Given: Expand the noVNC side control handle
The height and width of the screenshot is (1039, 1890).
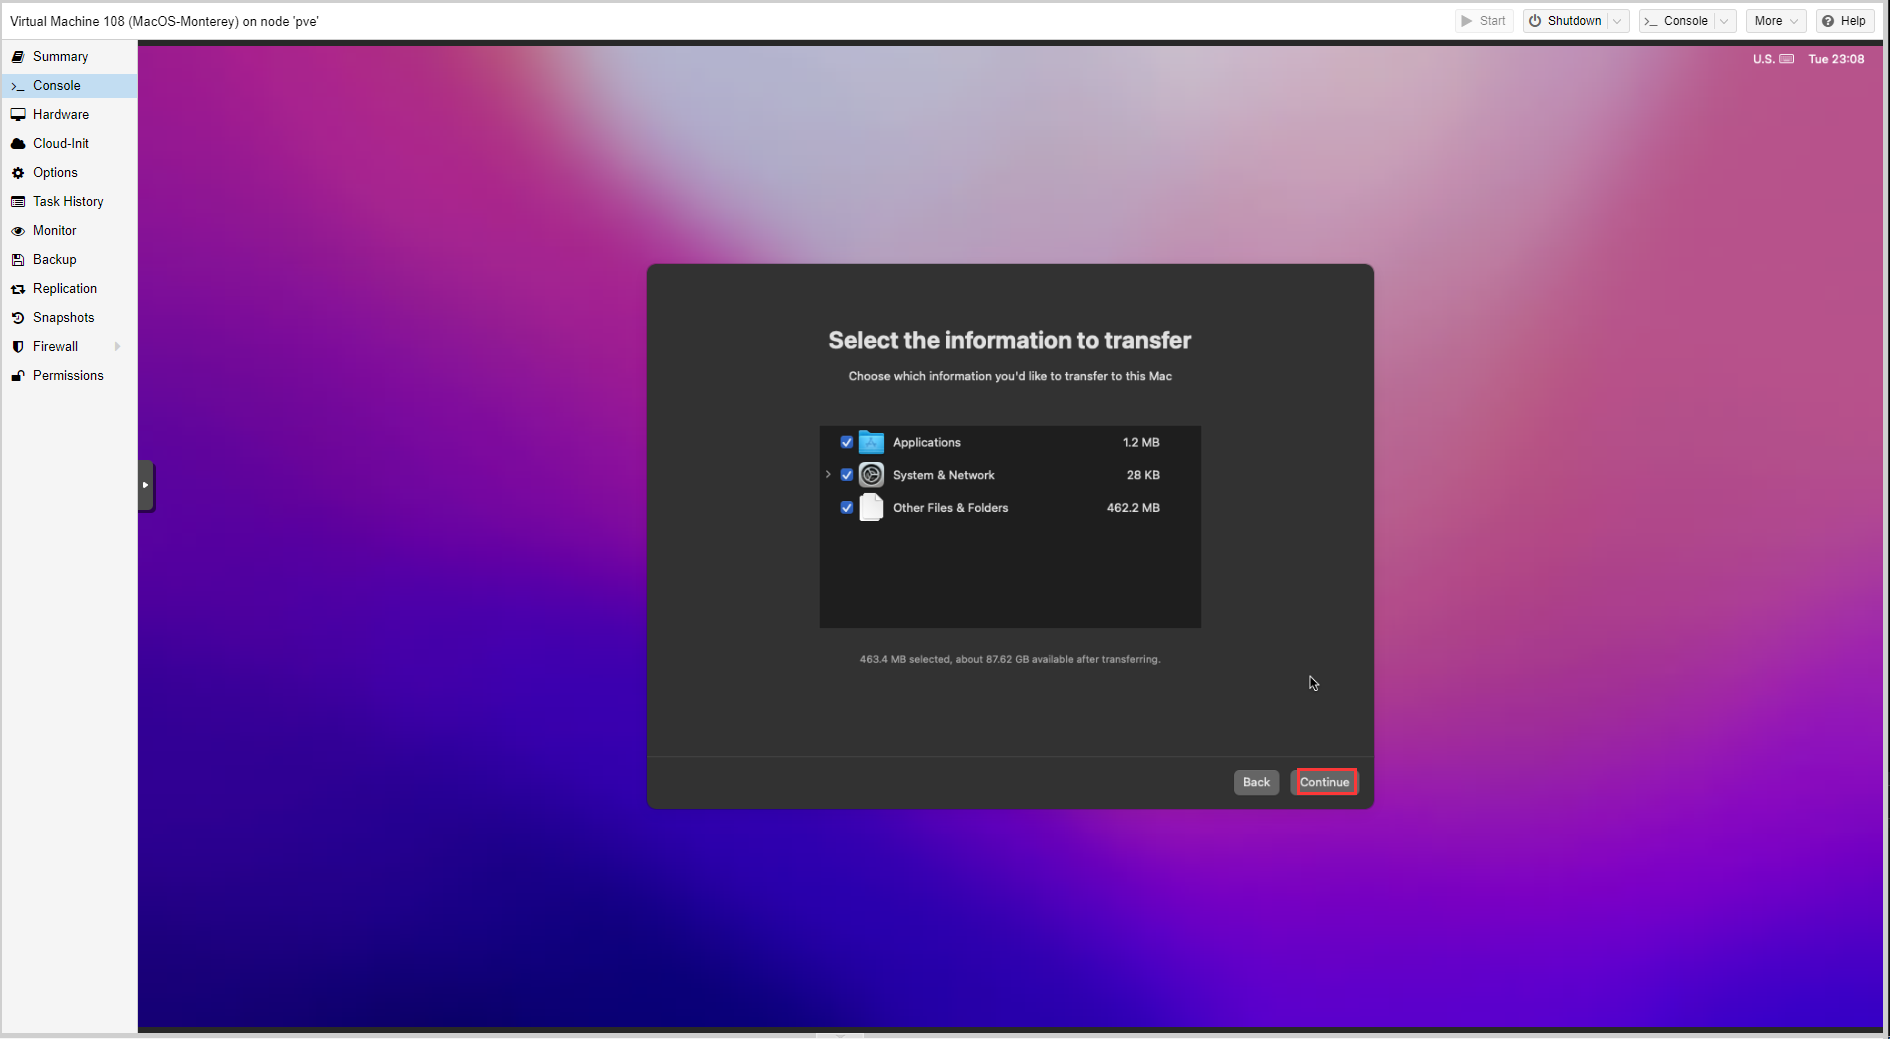Looking at the screenshot, I should [146, 485].
